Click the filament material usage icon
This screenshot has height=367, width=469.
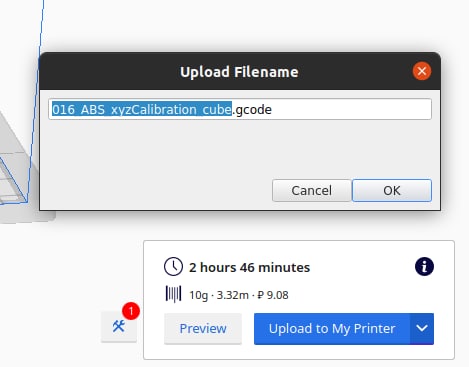point(173,294)
